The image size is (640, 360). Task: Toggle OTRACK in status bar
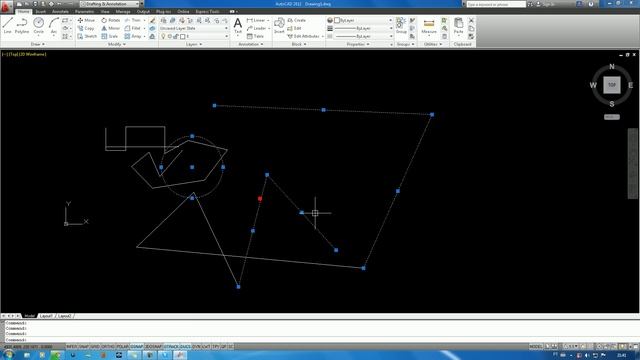coord(171,347)
